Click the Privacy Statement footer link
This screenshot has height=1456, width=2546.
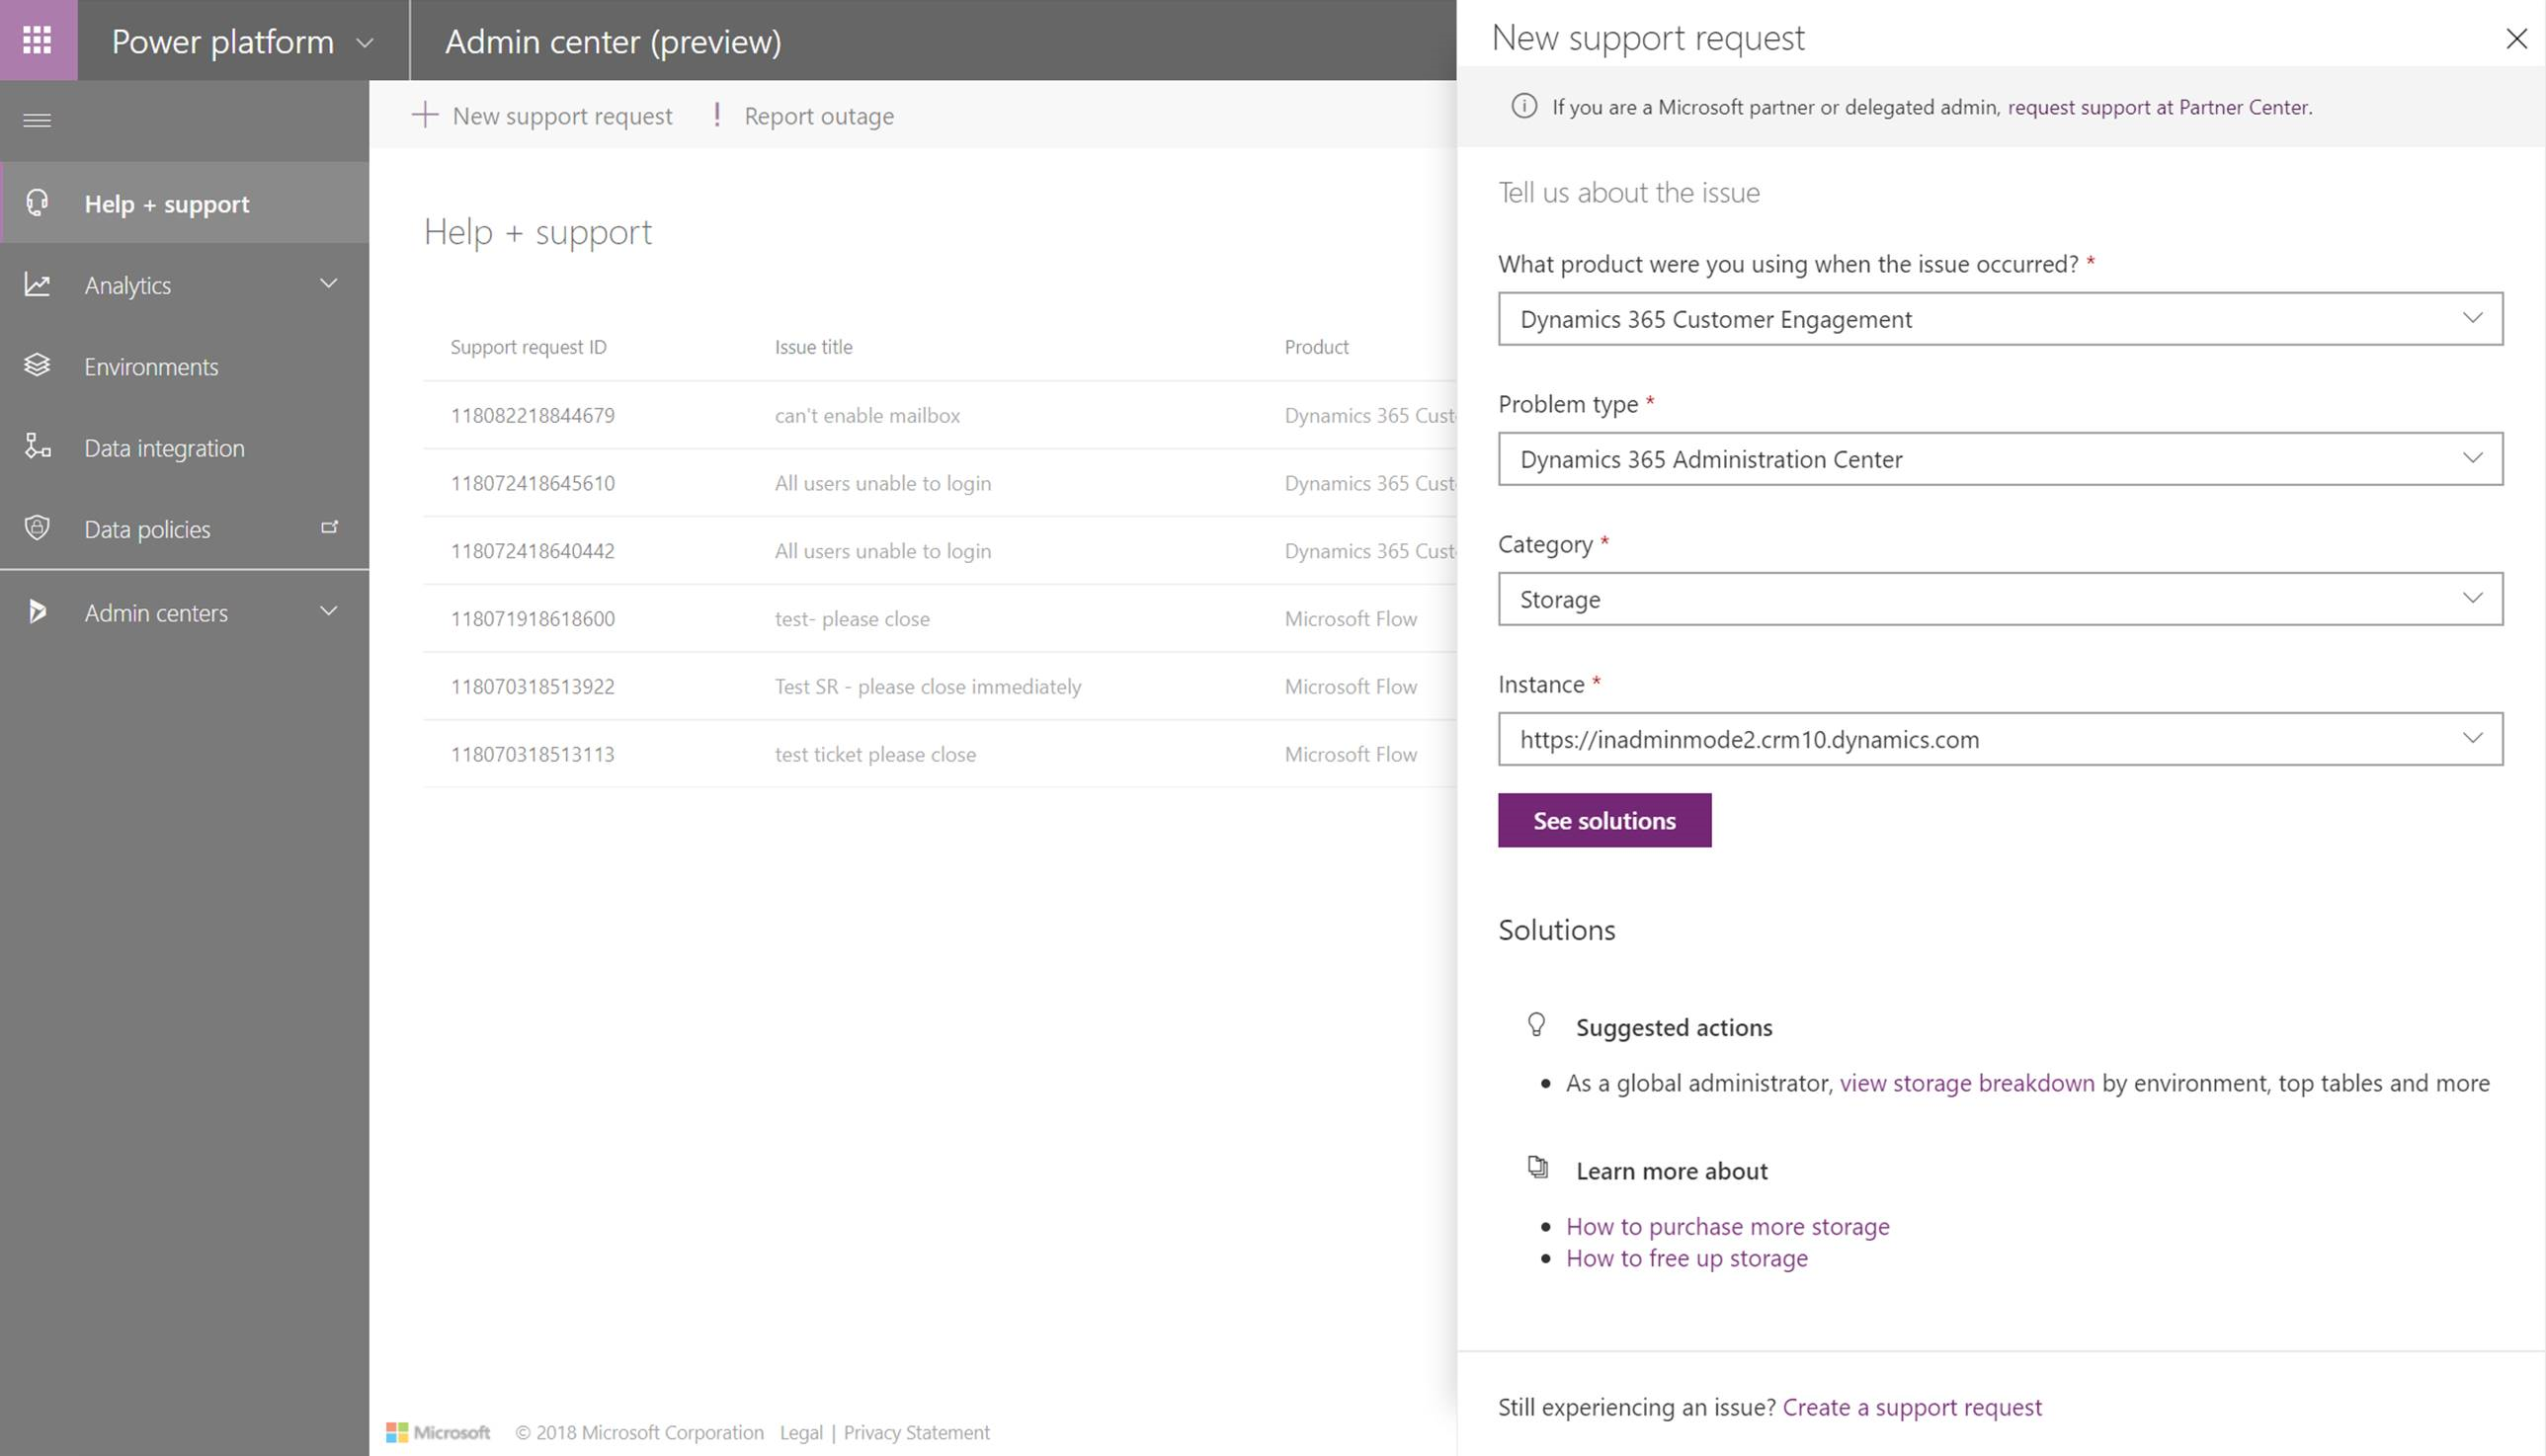pos(917,1432)
